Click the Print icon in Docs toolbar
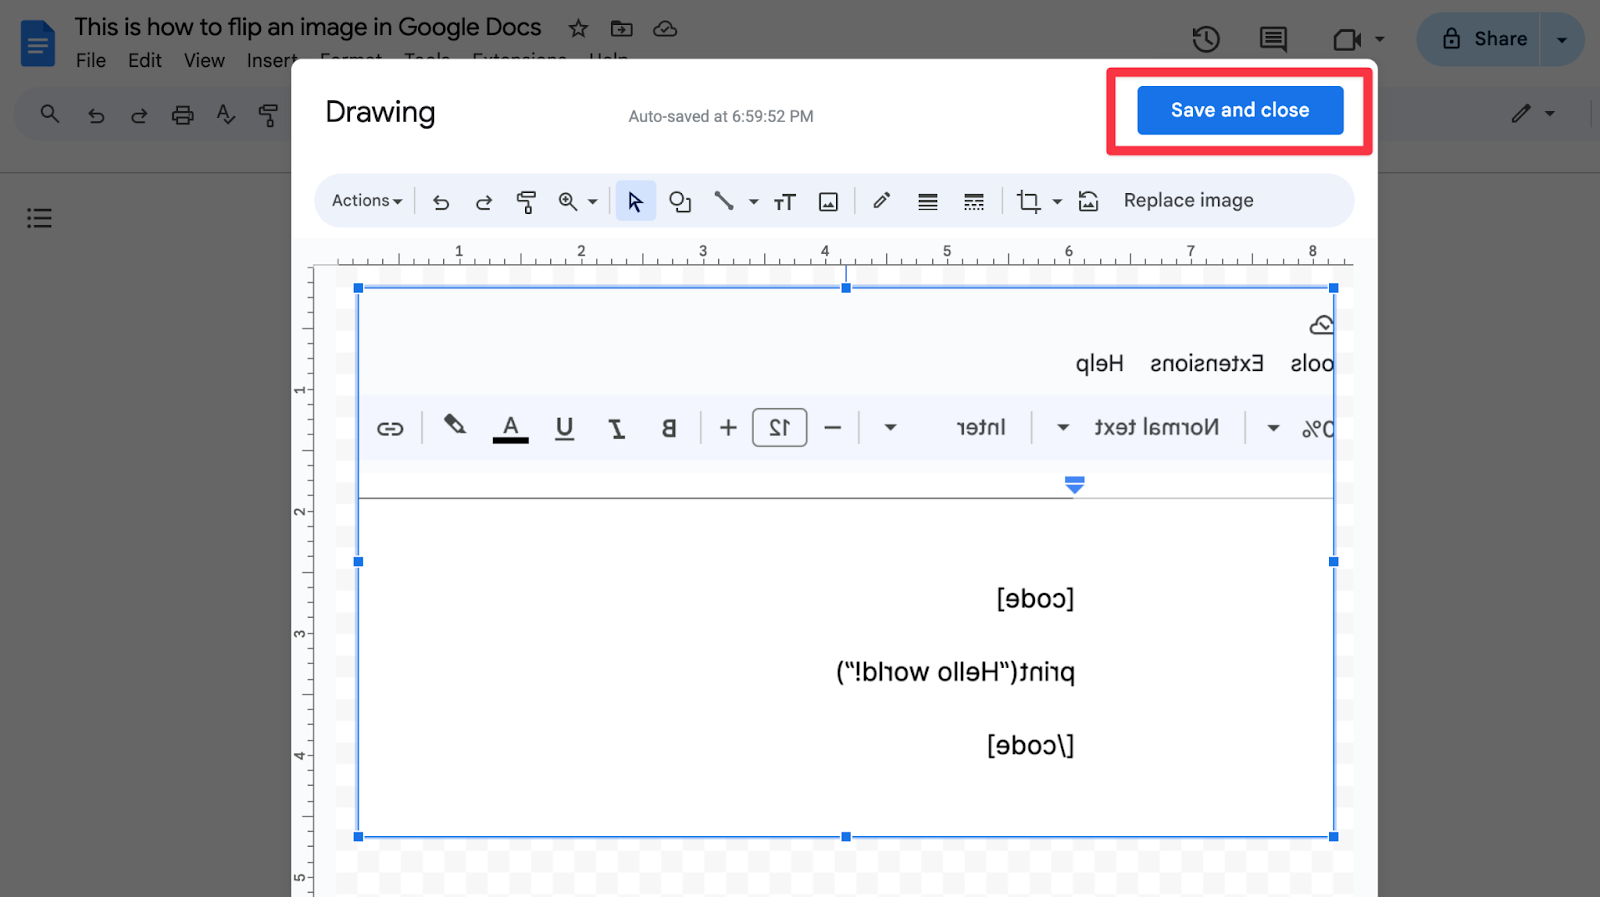Viewport: 1600px width, 897px height. point(182,115)
